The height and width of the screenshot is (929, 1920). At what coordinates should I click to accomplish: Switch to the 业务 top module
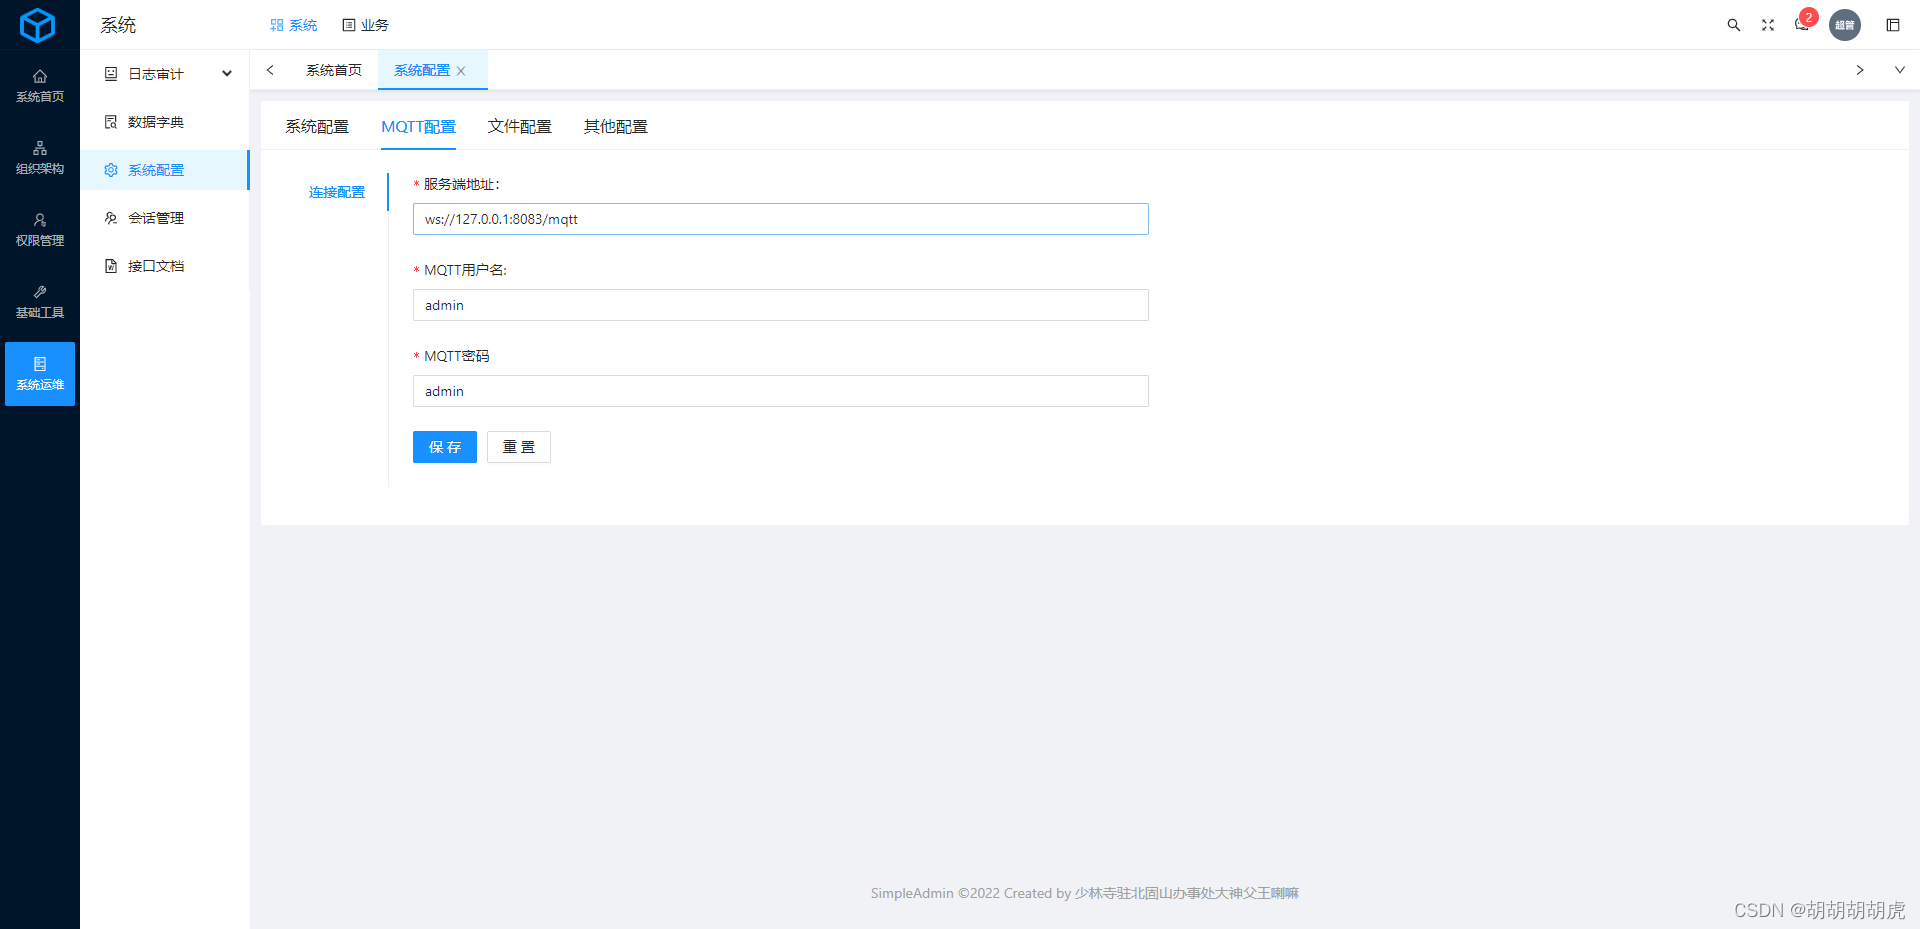click(x=365, y=25)
